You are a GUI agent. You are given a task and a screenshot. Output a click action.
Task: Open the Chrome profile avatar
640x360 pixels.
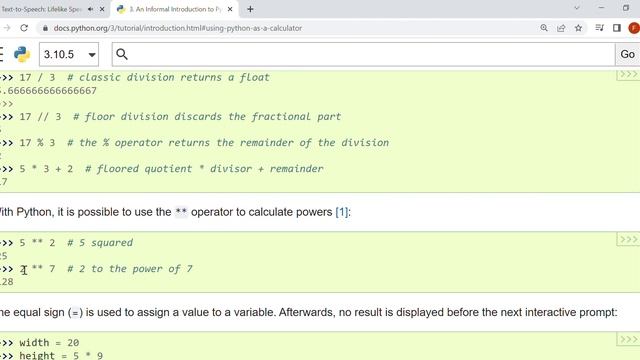[x=634, y=28]
